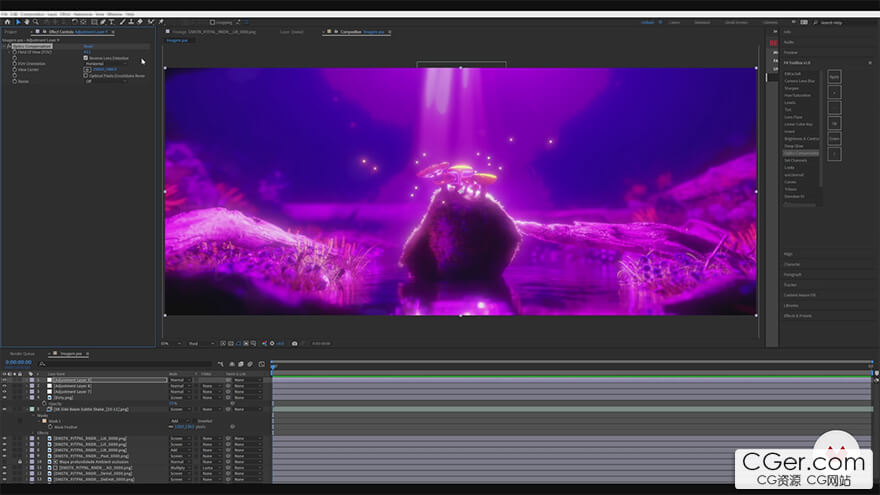Toggle Reverse Lens Distortion checkbox
The height and width of the screenshot is (495, 880).
(x=85, y=58)
